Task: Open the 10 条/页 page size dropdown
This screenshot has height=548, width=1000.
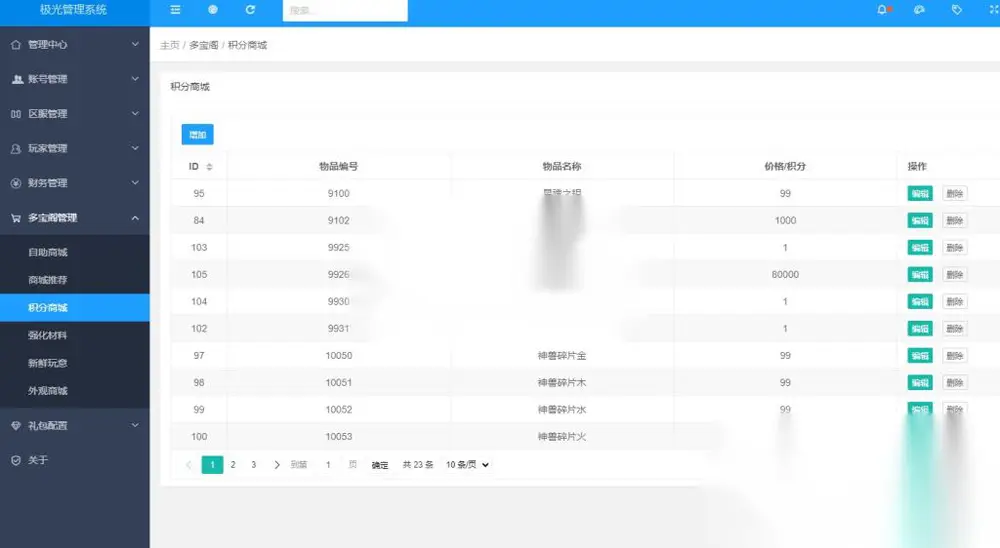Action: point(467,464)
